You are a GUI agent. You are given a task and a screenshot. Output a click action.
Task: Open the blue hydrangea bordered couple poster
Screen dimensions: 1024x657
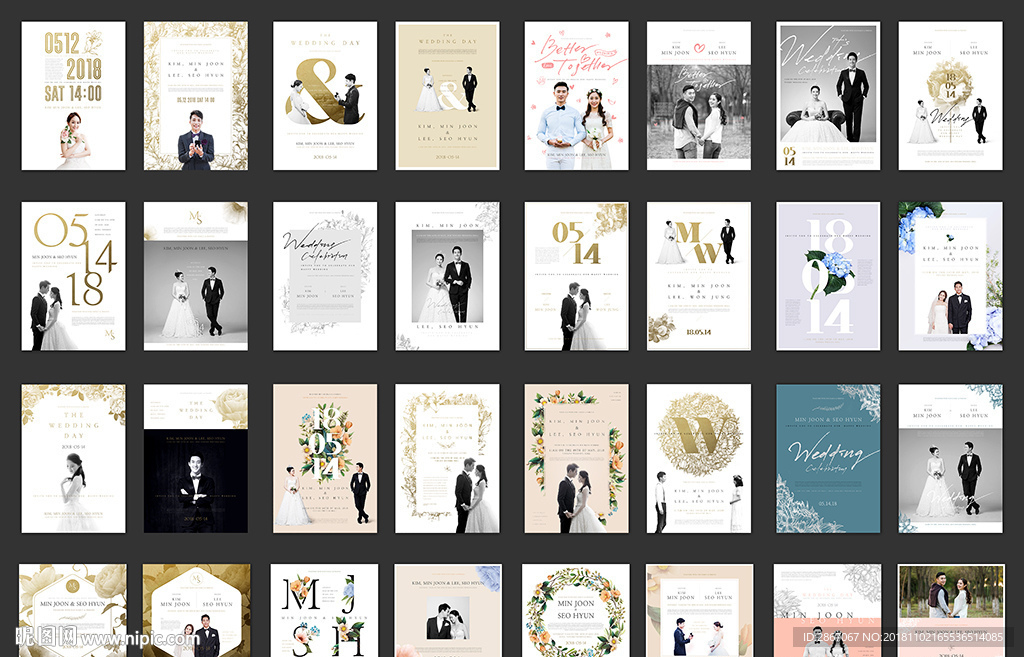[950, 276]
